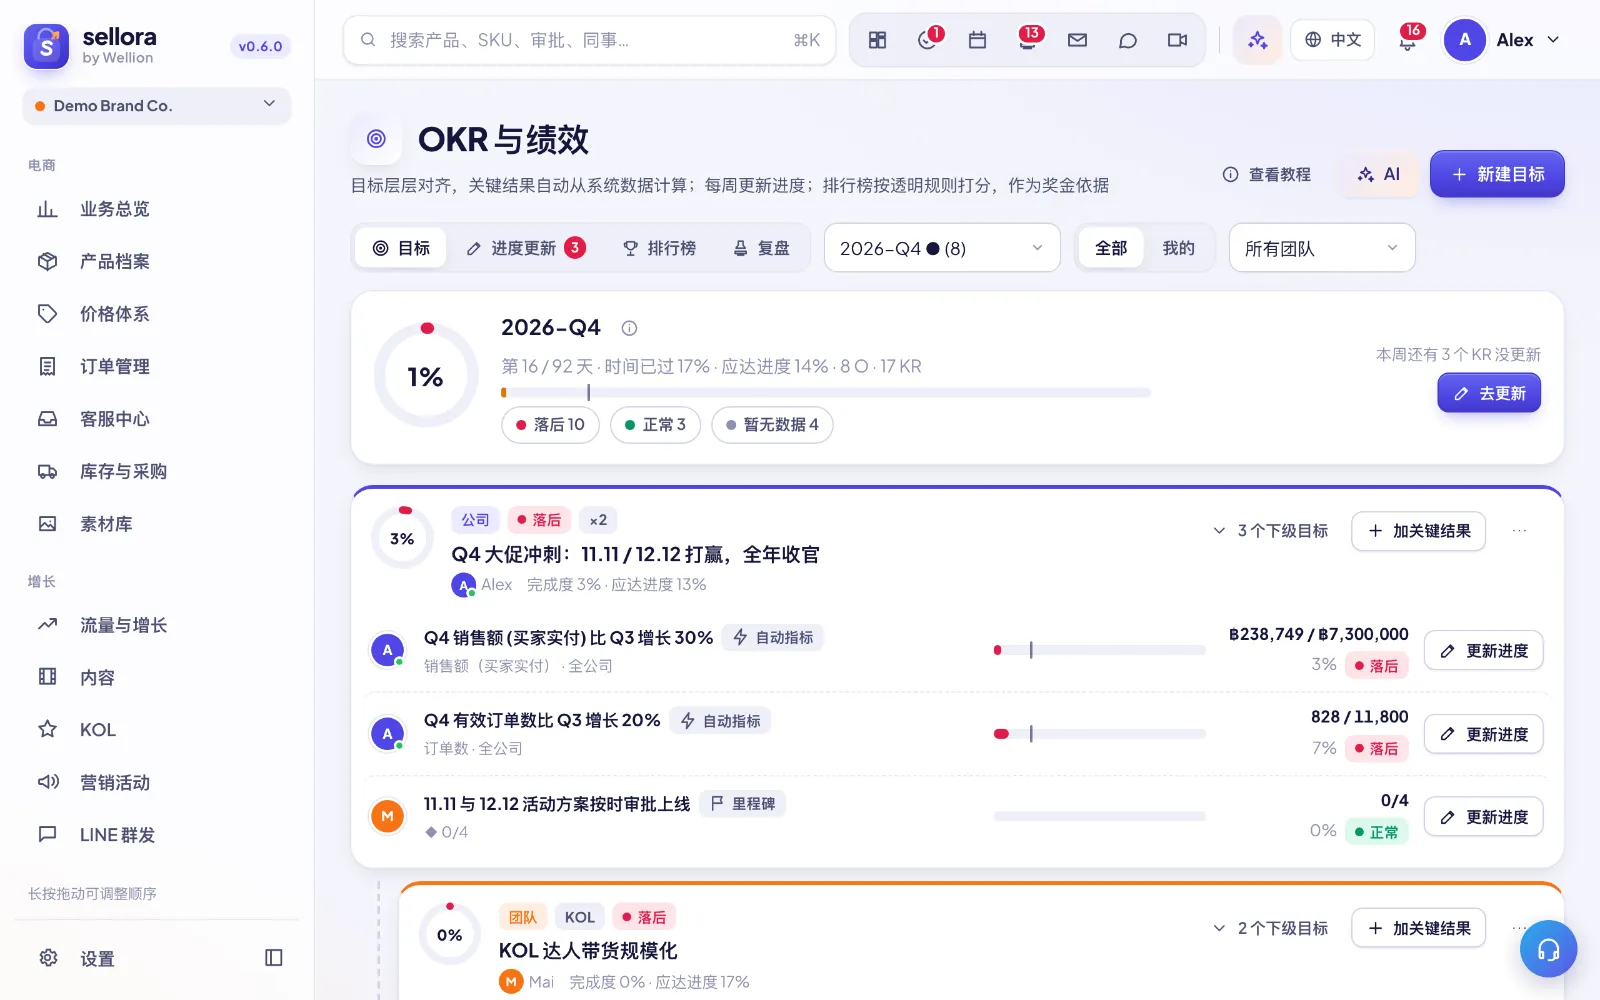Click the AI sparkle icon in top bar
1600x1000 pixels.
pyautogui.click(x=1258, y=40)
